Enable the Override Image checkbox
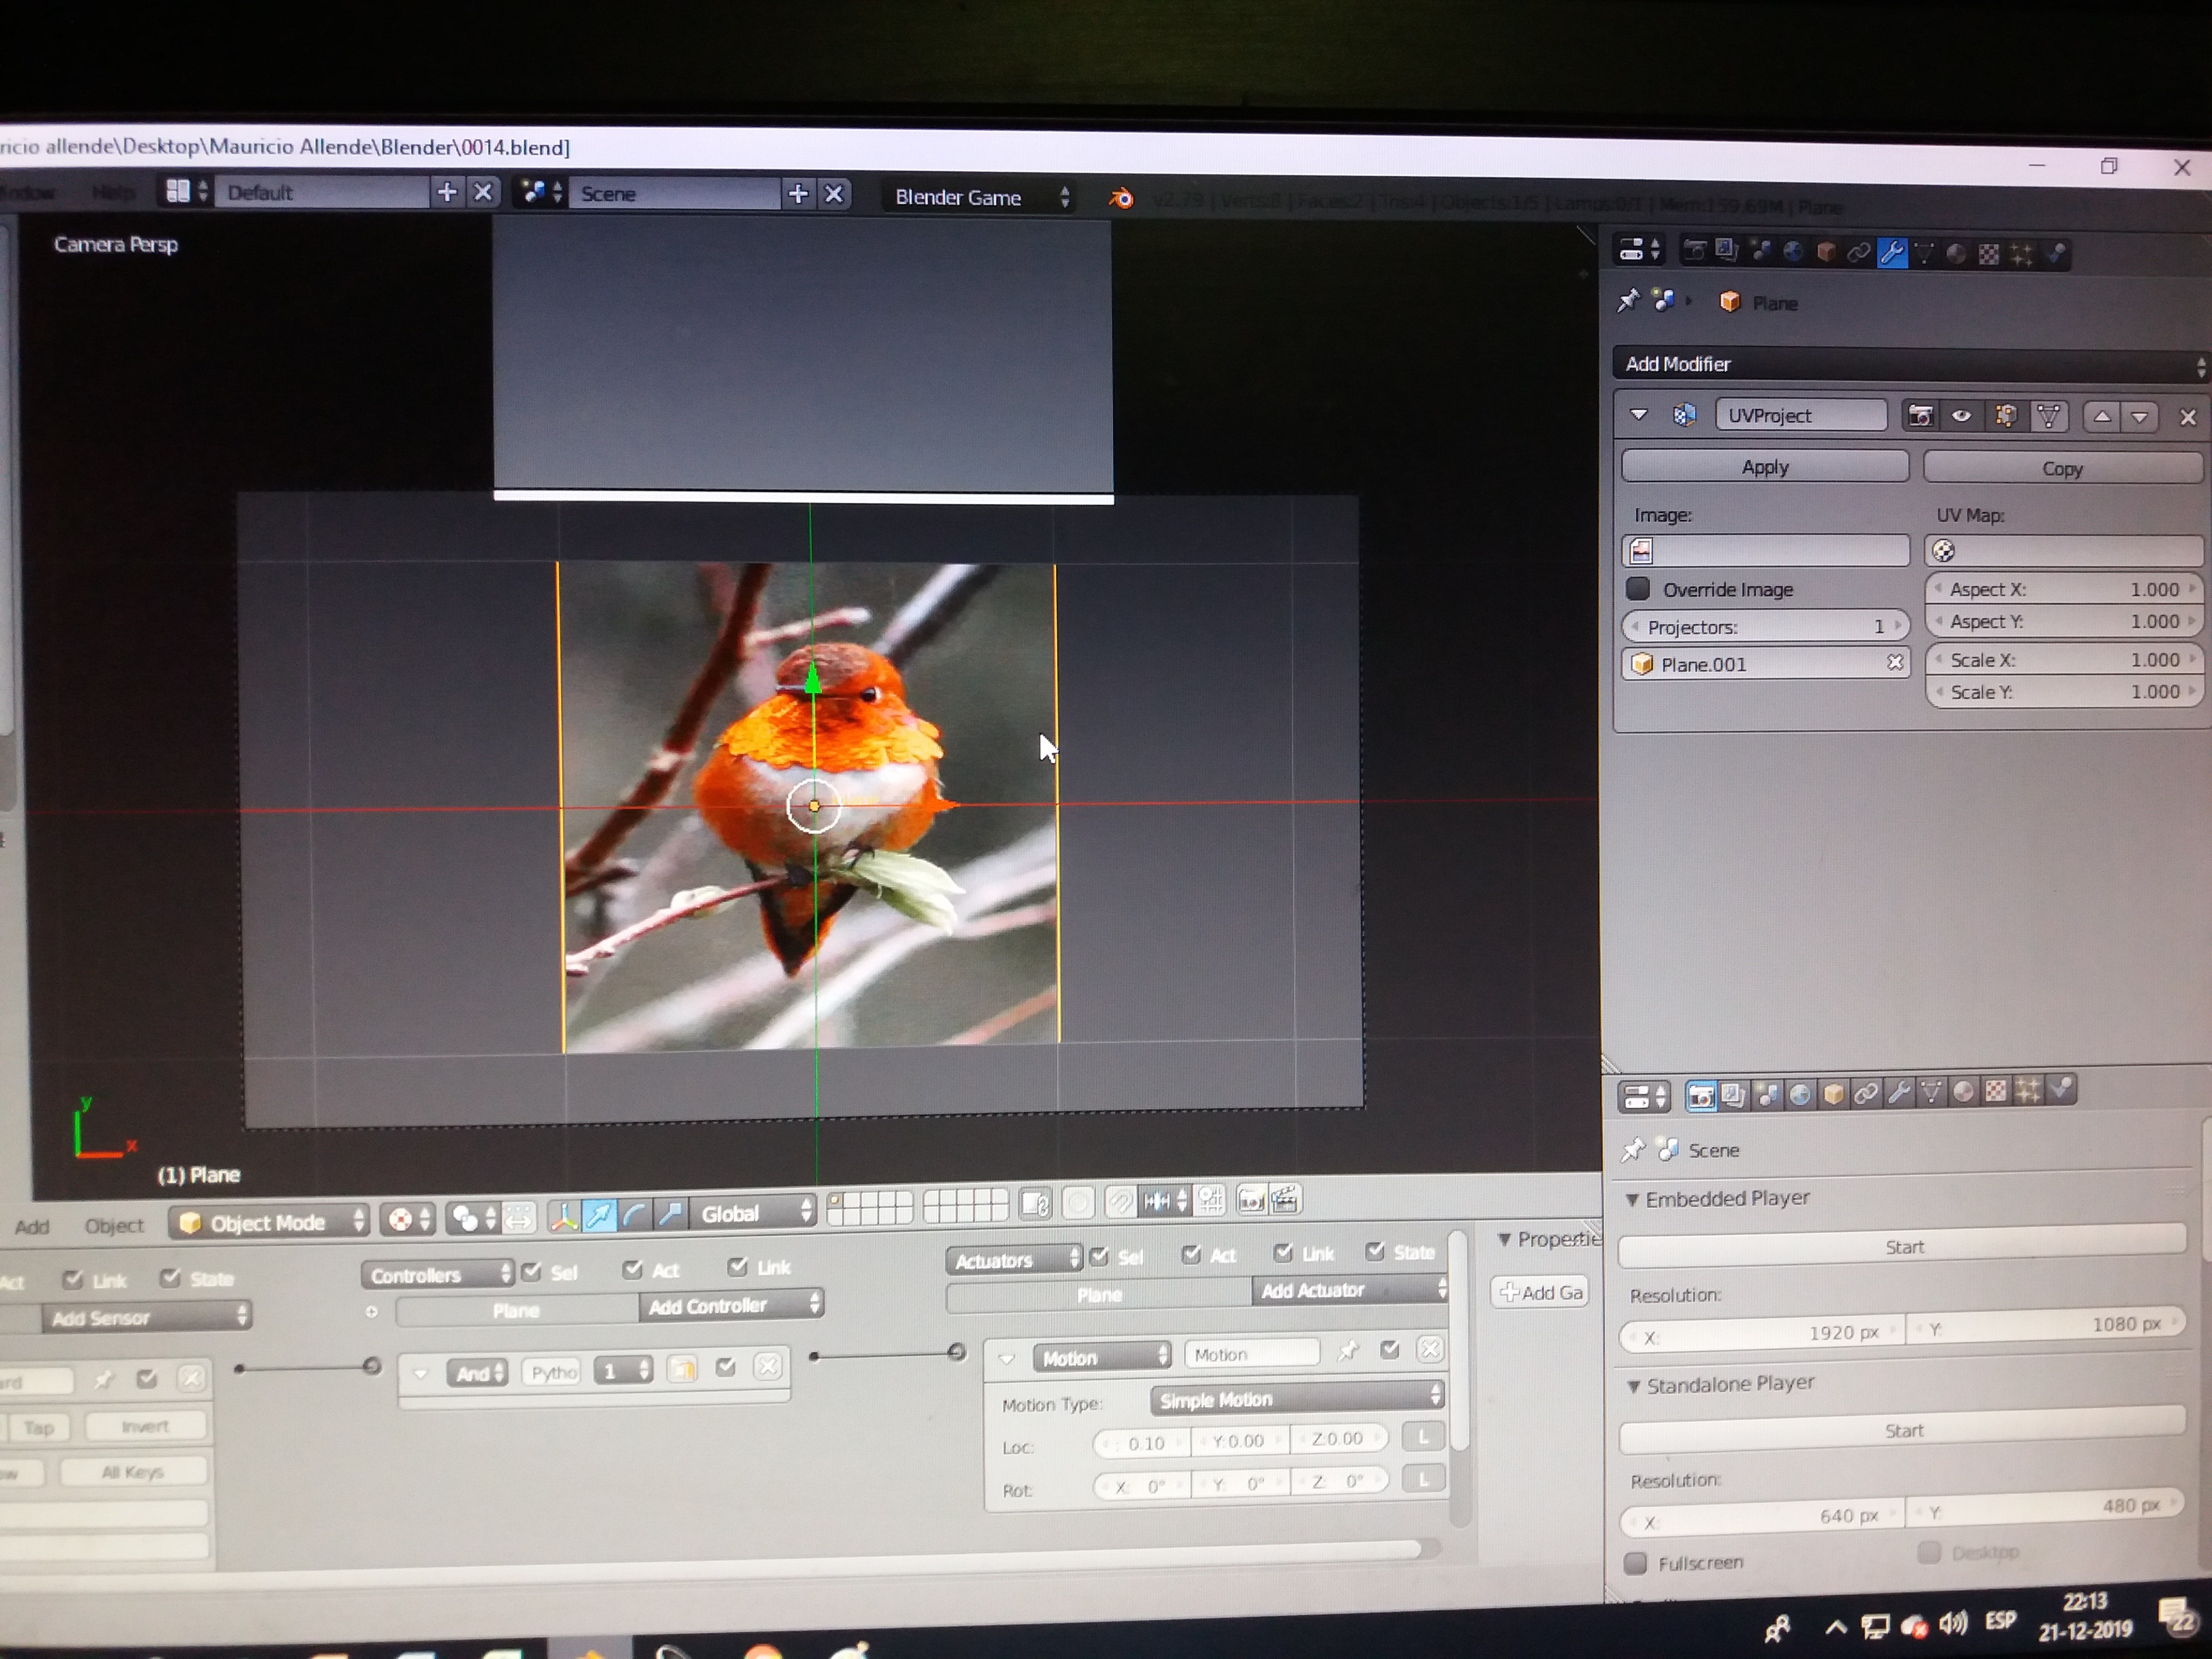Screen dimensions: 2212x1659 pos(1638,588)
